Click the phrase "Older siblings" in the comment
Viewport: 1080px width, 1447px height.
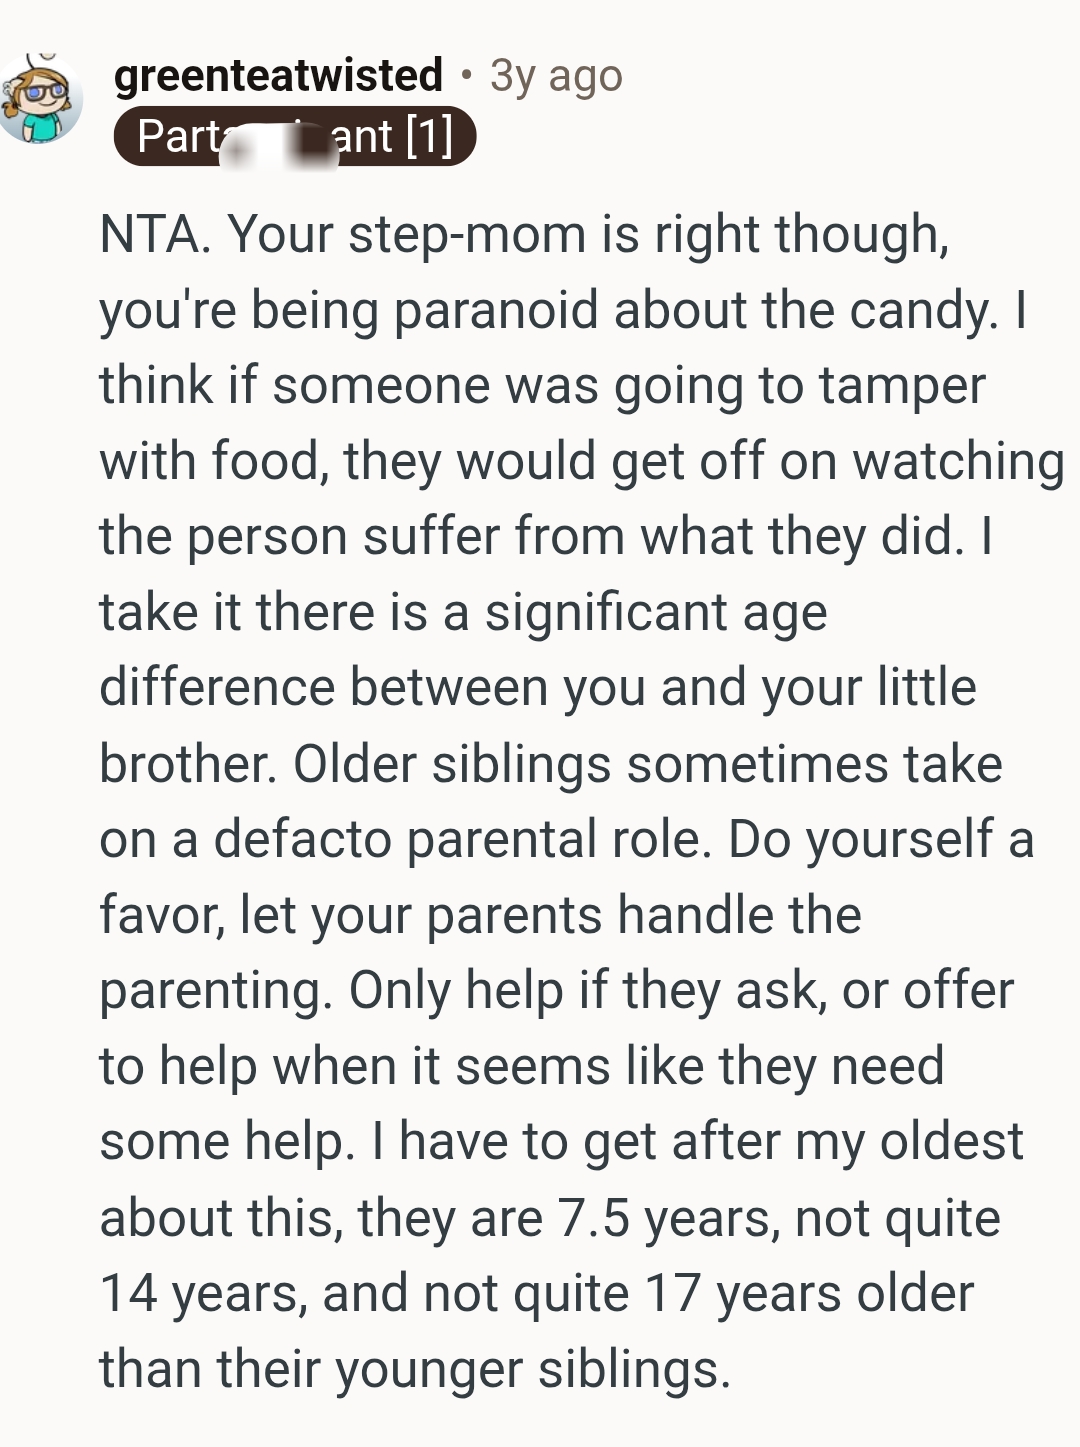point(451,764)
